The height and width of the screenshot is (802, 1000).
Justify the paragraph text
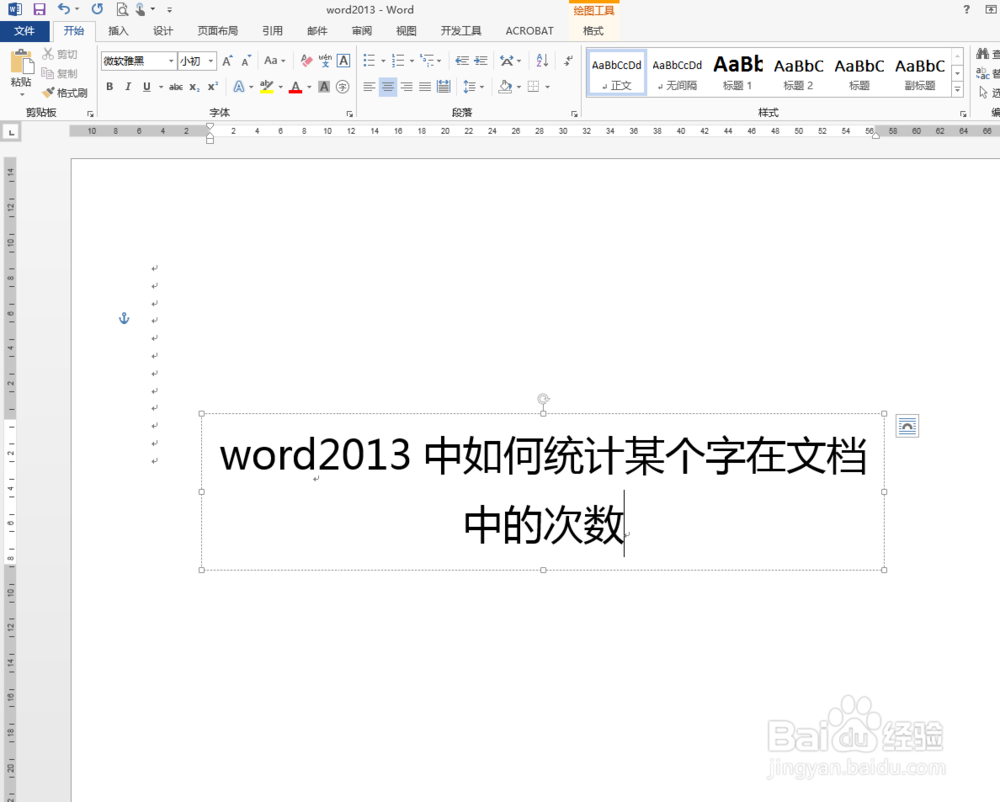(x=425, y=87)
